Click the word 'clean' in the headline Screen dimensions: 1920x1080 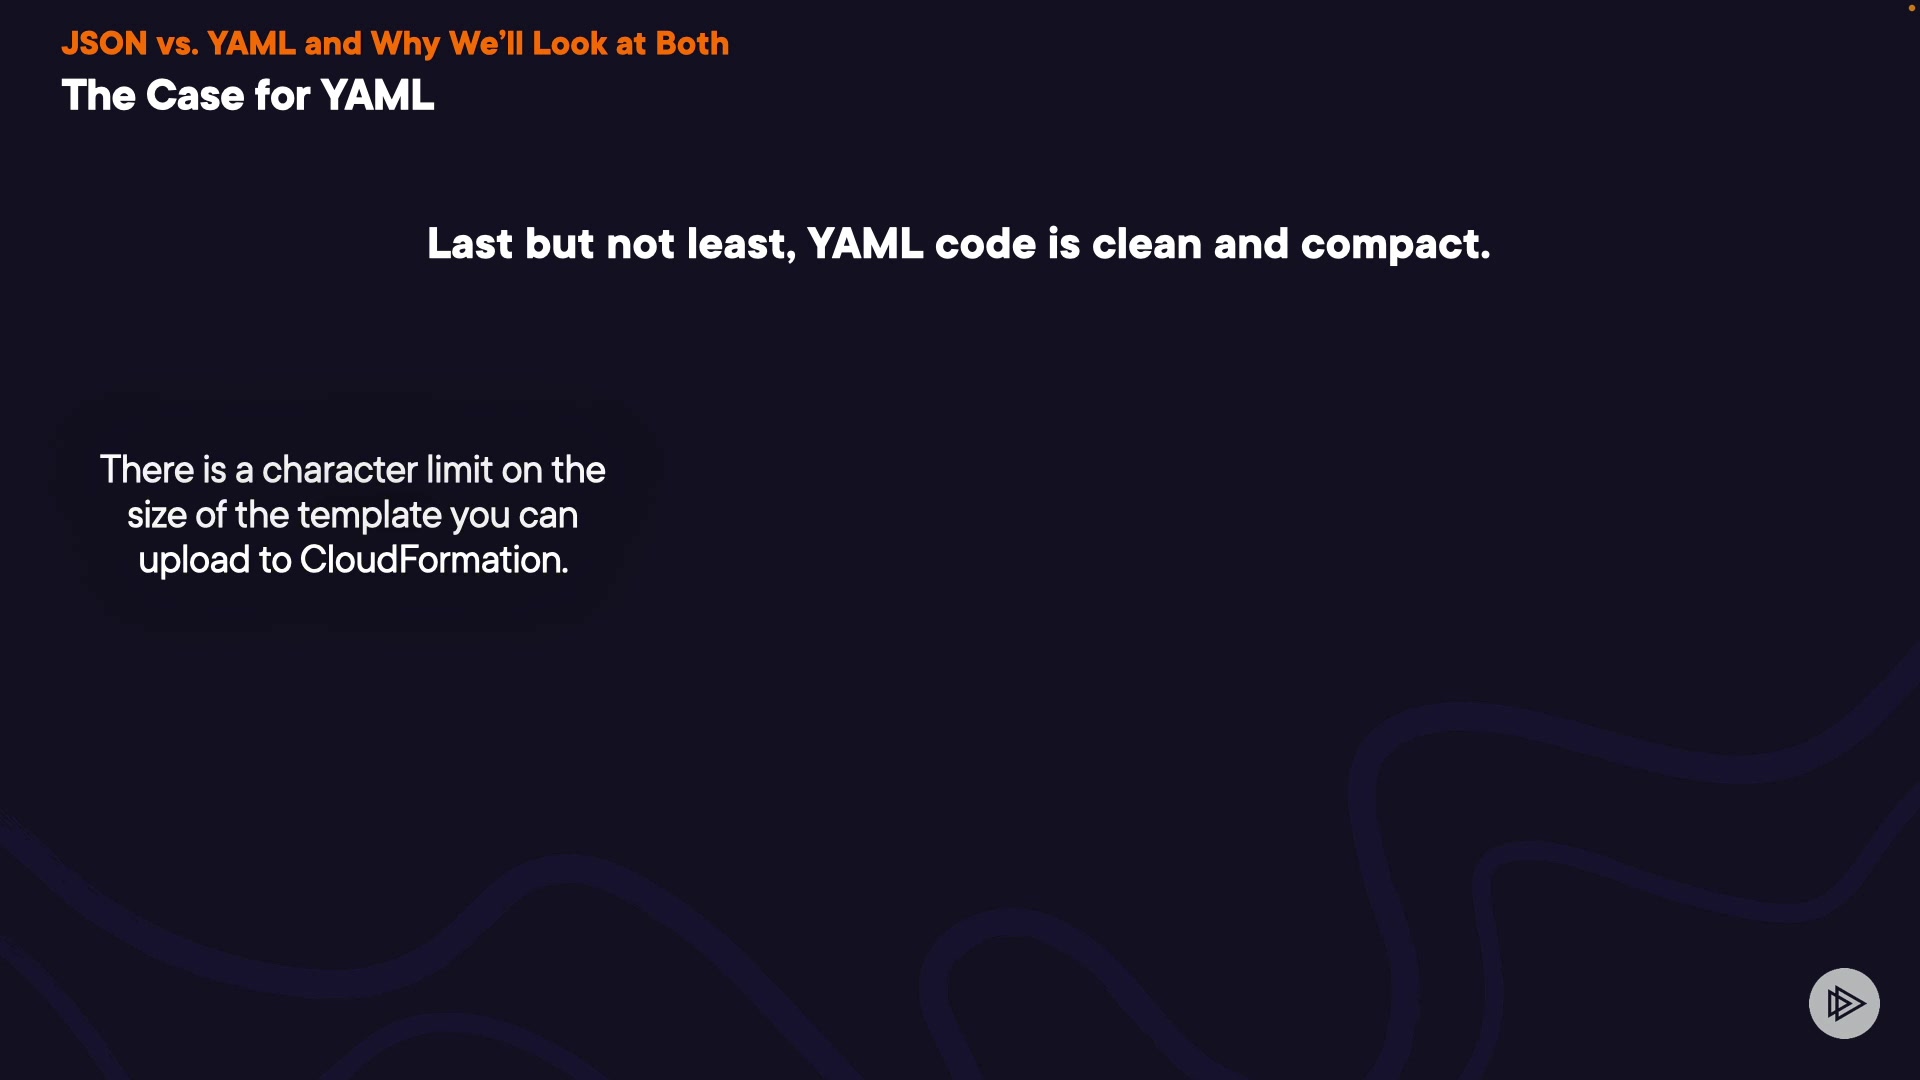coord(1146,244)
